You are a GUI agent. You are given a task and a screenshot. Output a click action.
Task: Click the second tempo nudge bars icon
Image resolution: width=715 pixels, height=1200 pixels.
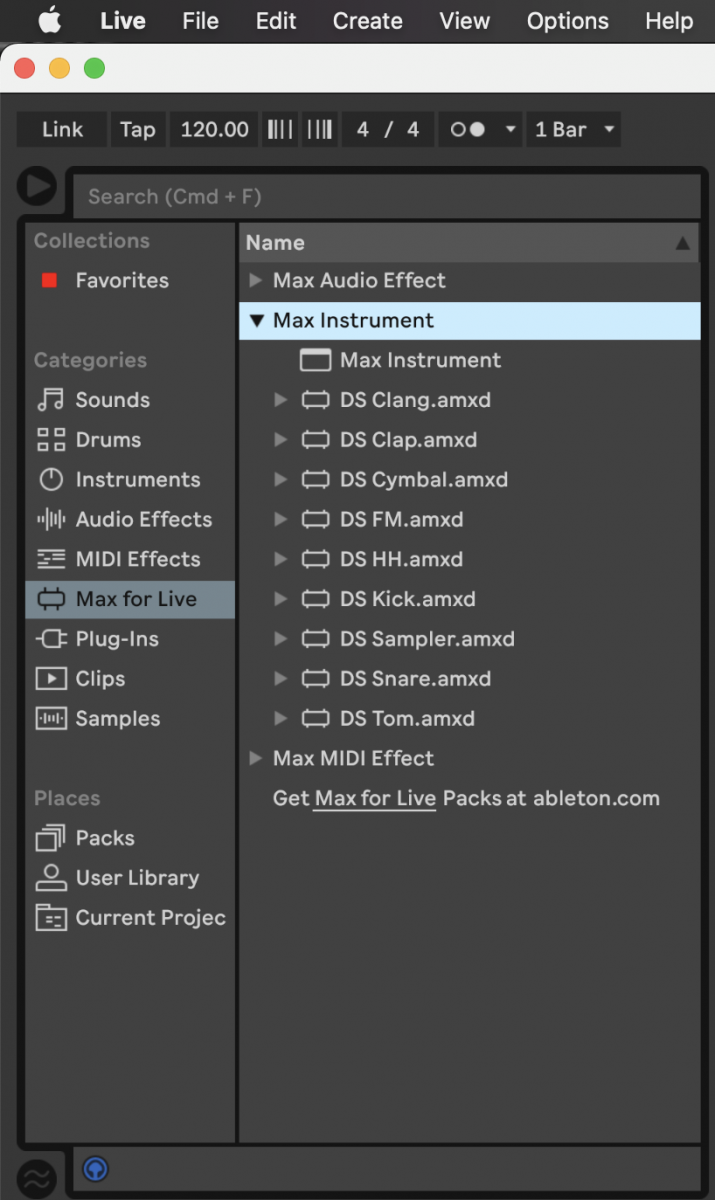[x=320, y=129]
